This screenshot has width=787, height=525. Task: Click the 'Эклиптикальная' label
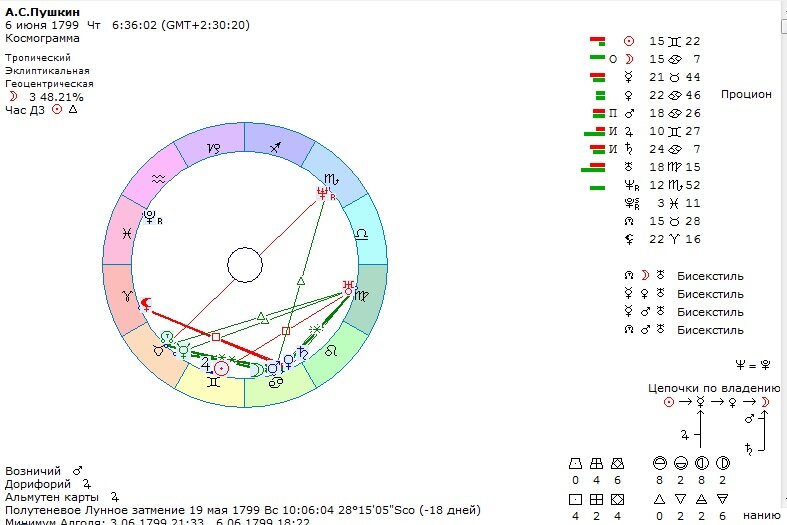(x=47, y=71)
